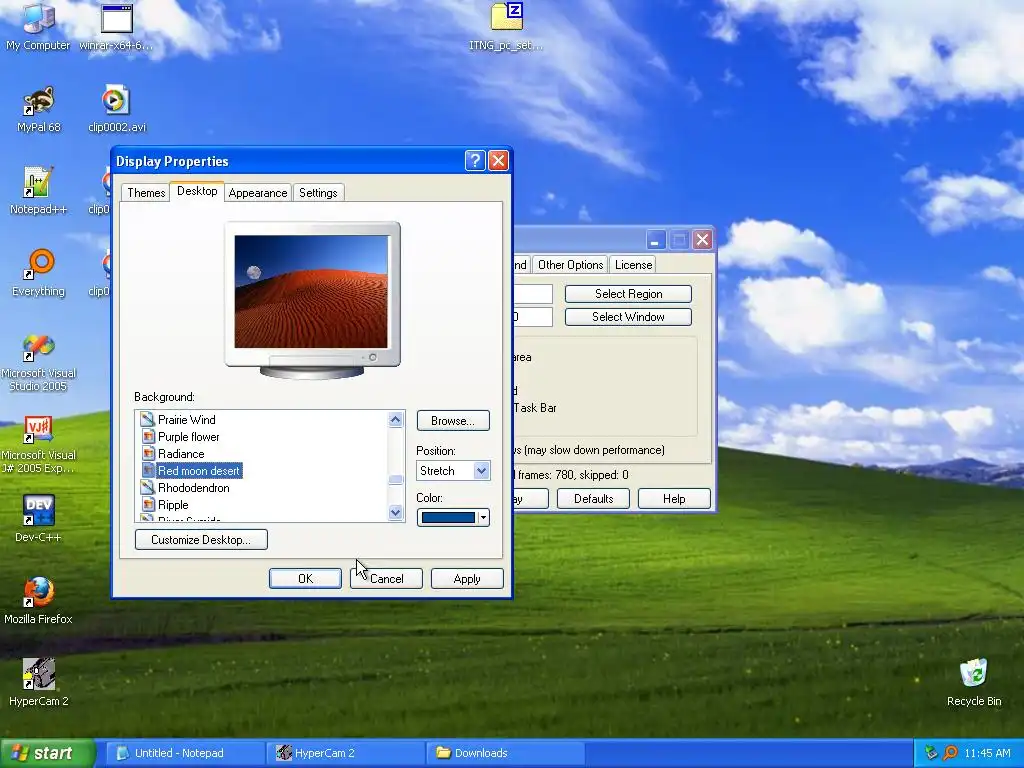
Task: Select Purple flower in background list
Action: [189, 436]
